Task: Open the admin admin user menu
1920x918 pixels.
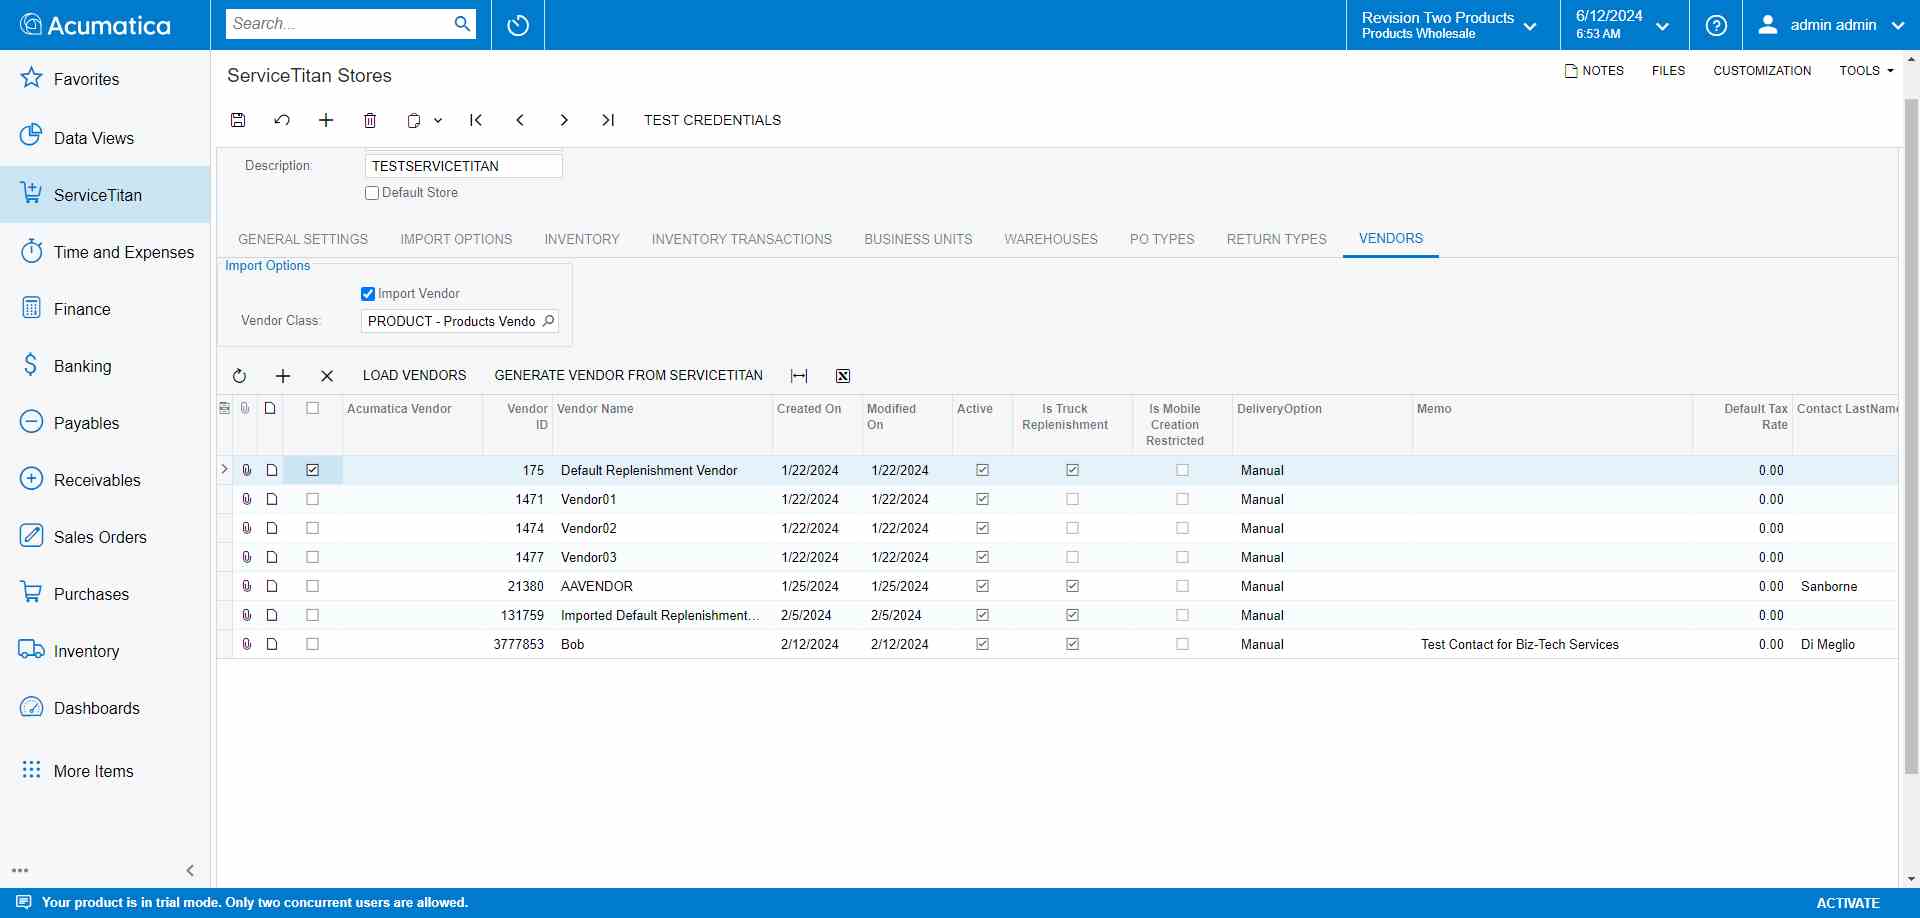Action: pos(1831,25)
